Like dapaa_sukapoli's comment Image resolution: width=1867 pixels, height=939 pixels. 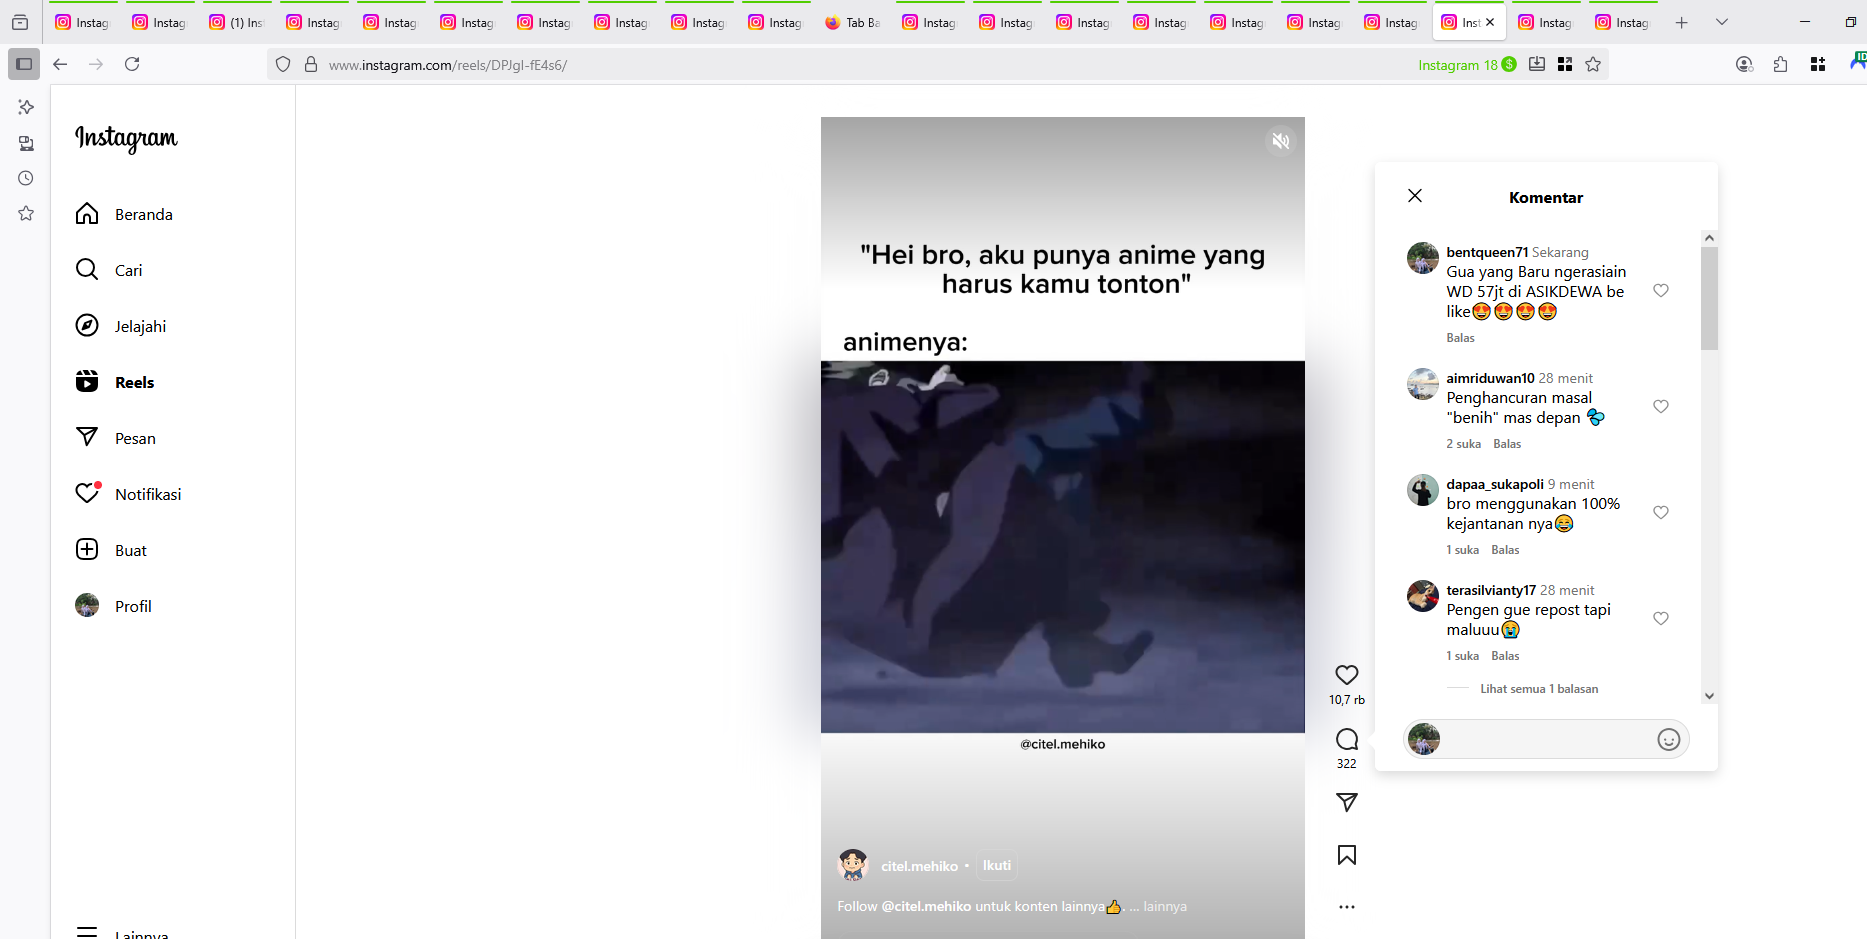(1661, 512)
